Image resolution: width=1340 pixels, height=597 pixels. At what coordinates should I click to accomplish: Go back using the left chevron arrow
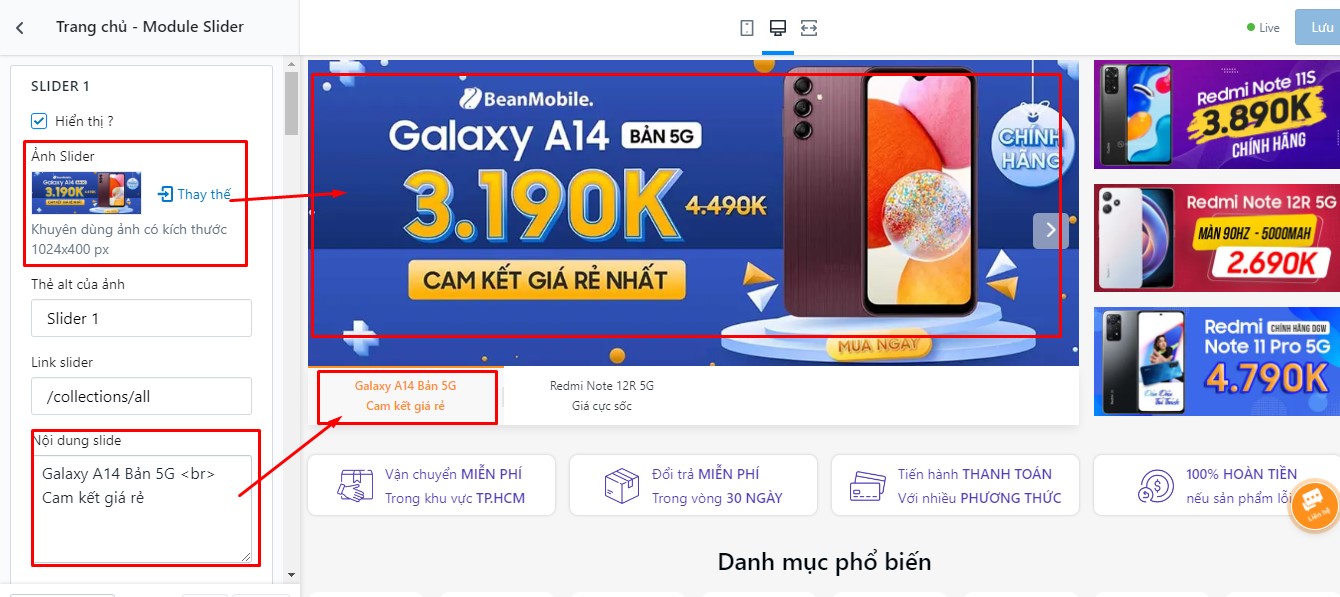pos(20,28)
